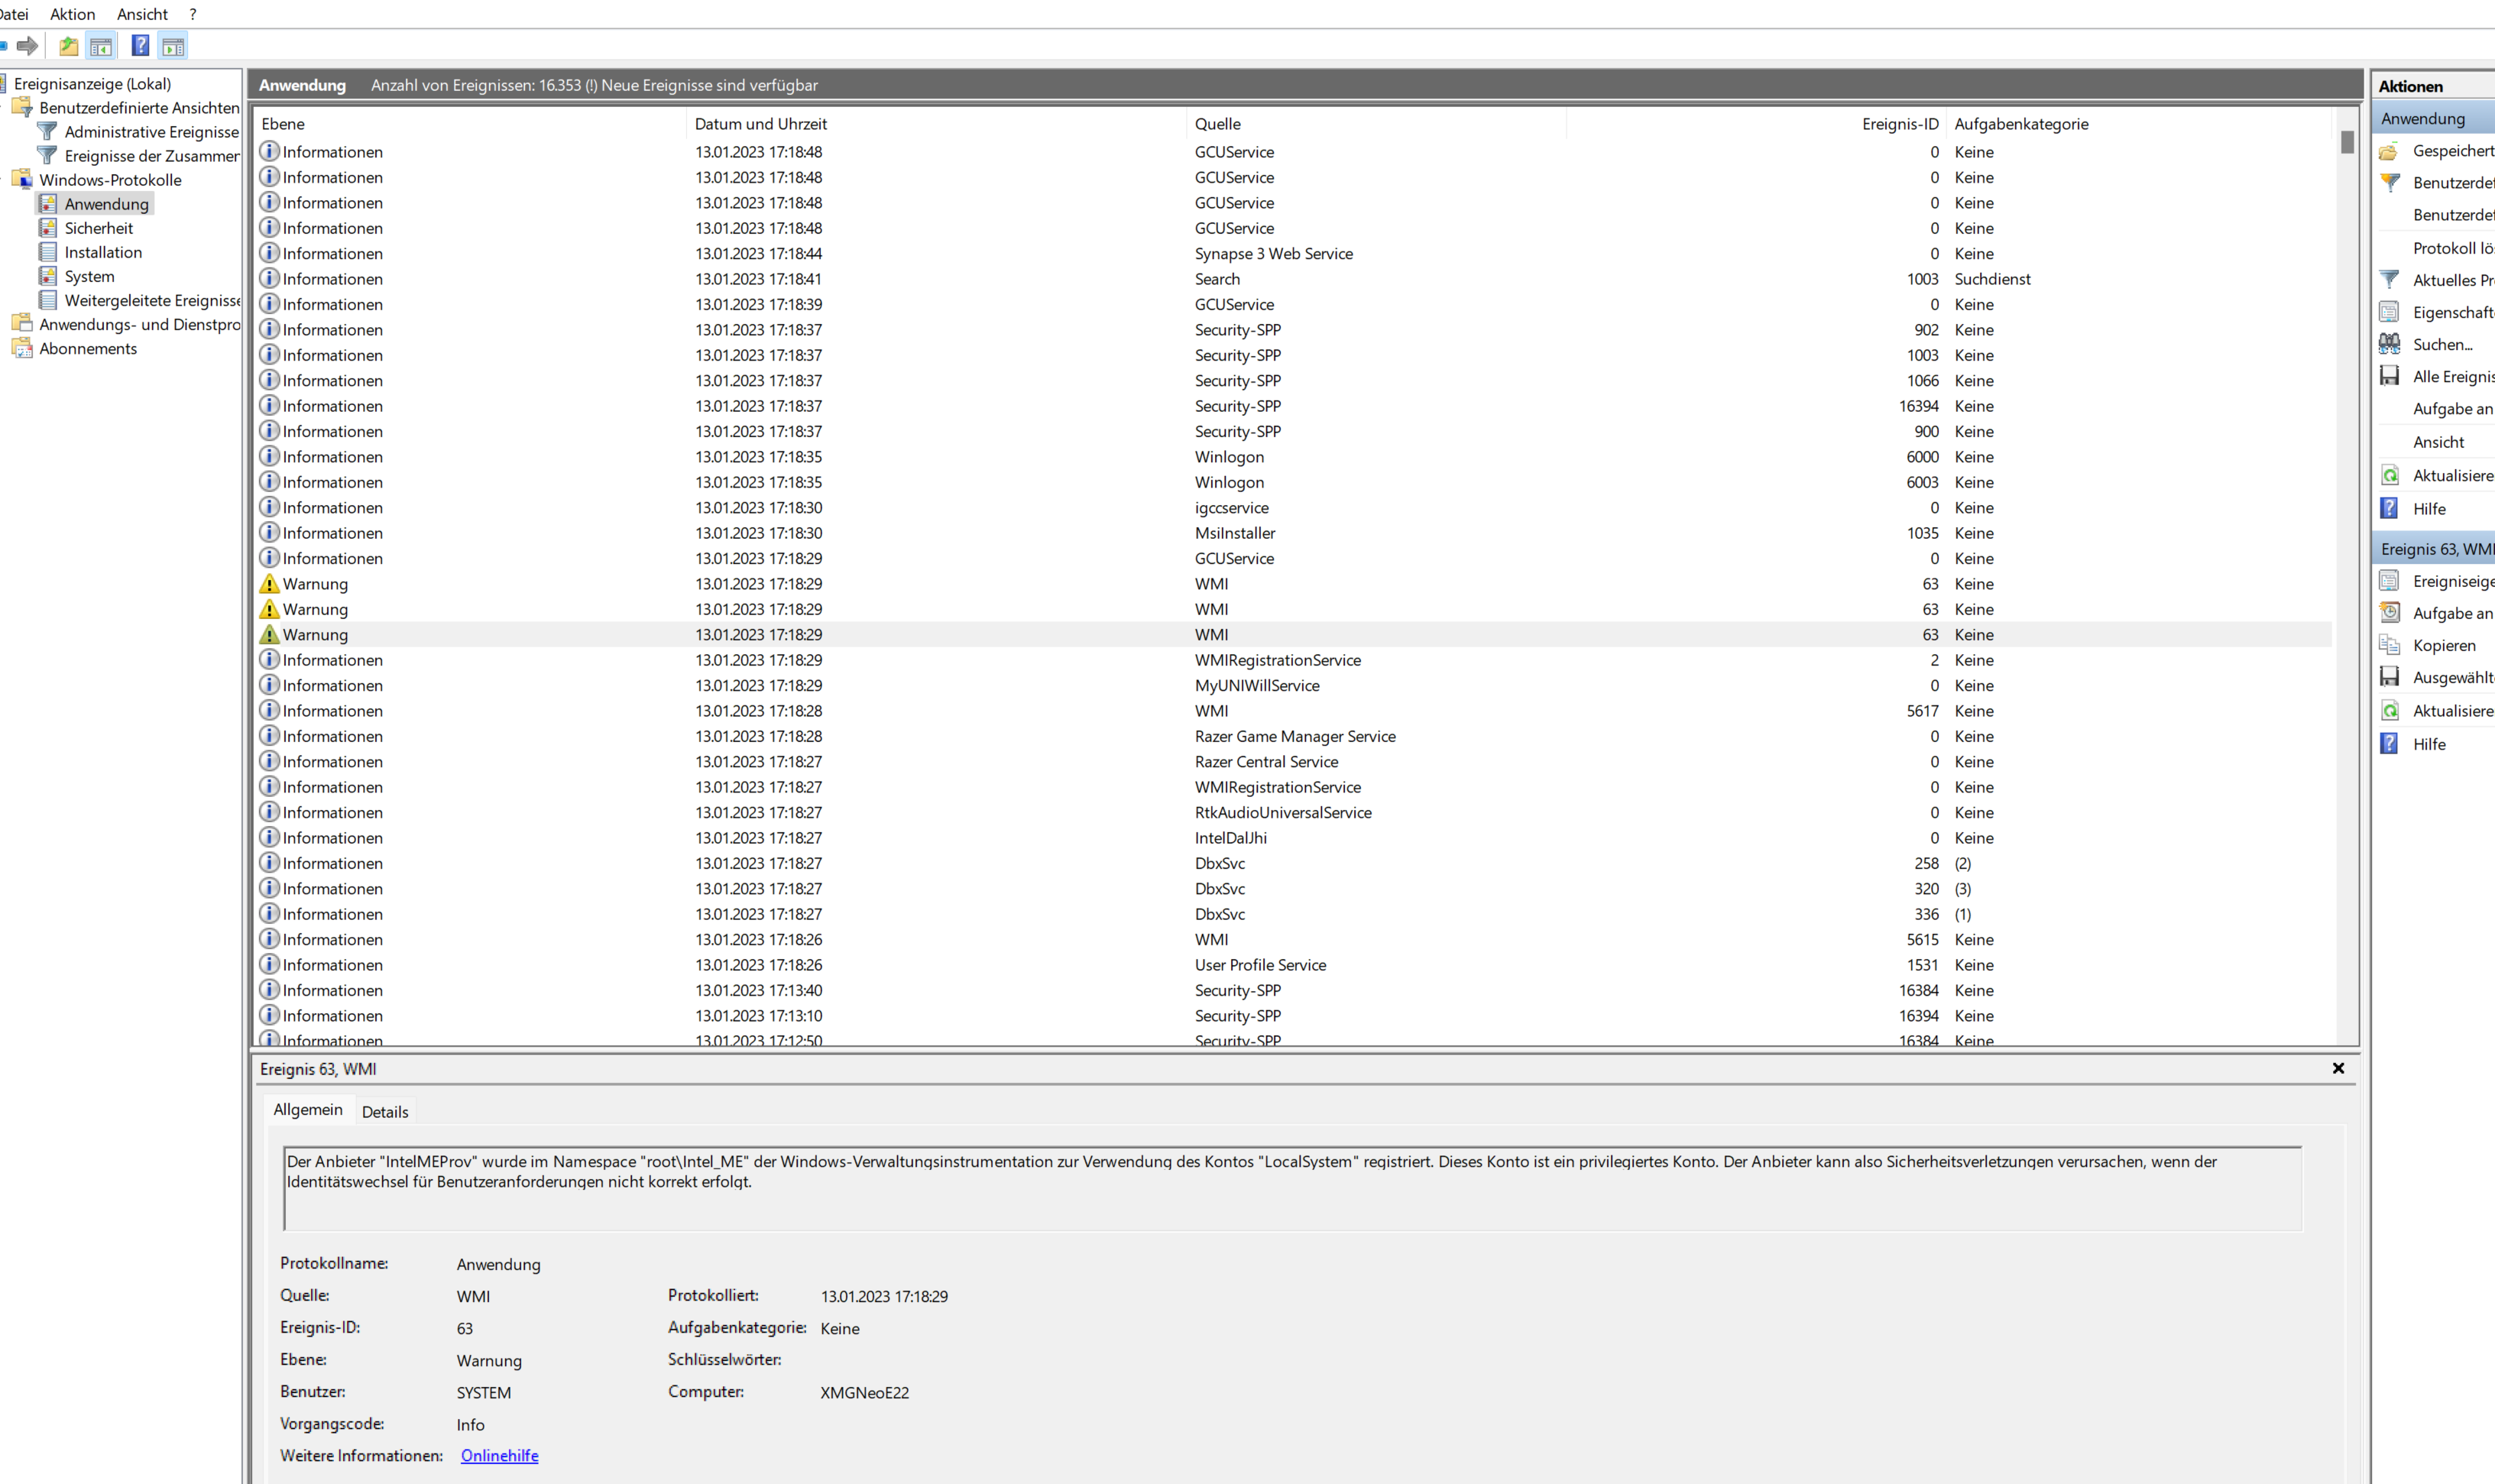This screenshot has width=2495, height=1484.
Task: Open the Onlinehilfe link
Action: click(x=499, y=1455)
